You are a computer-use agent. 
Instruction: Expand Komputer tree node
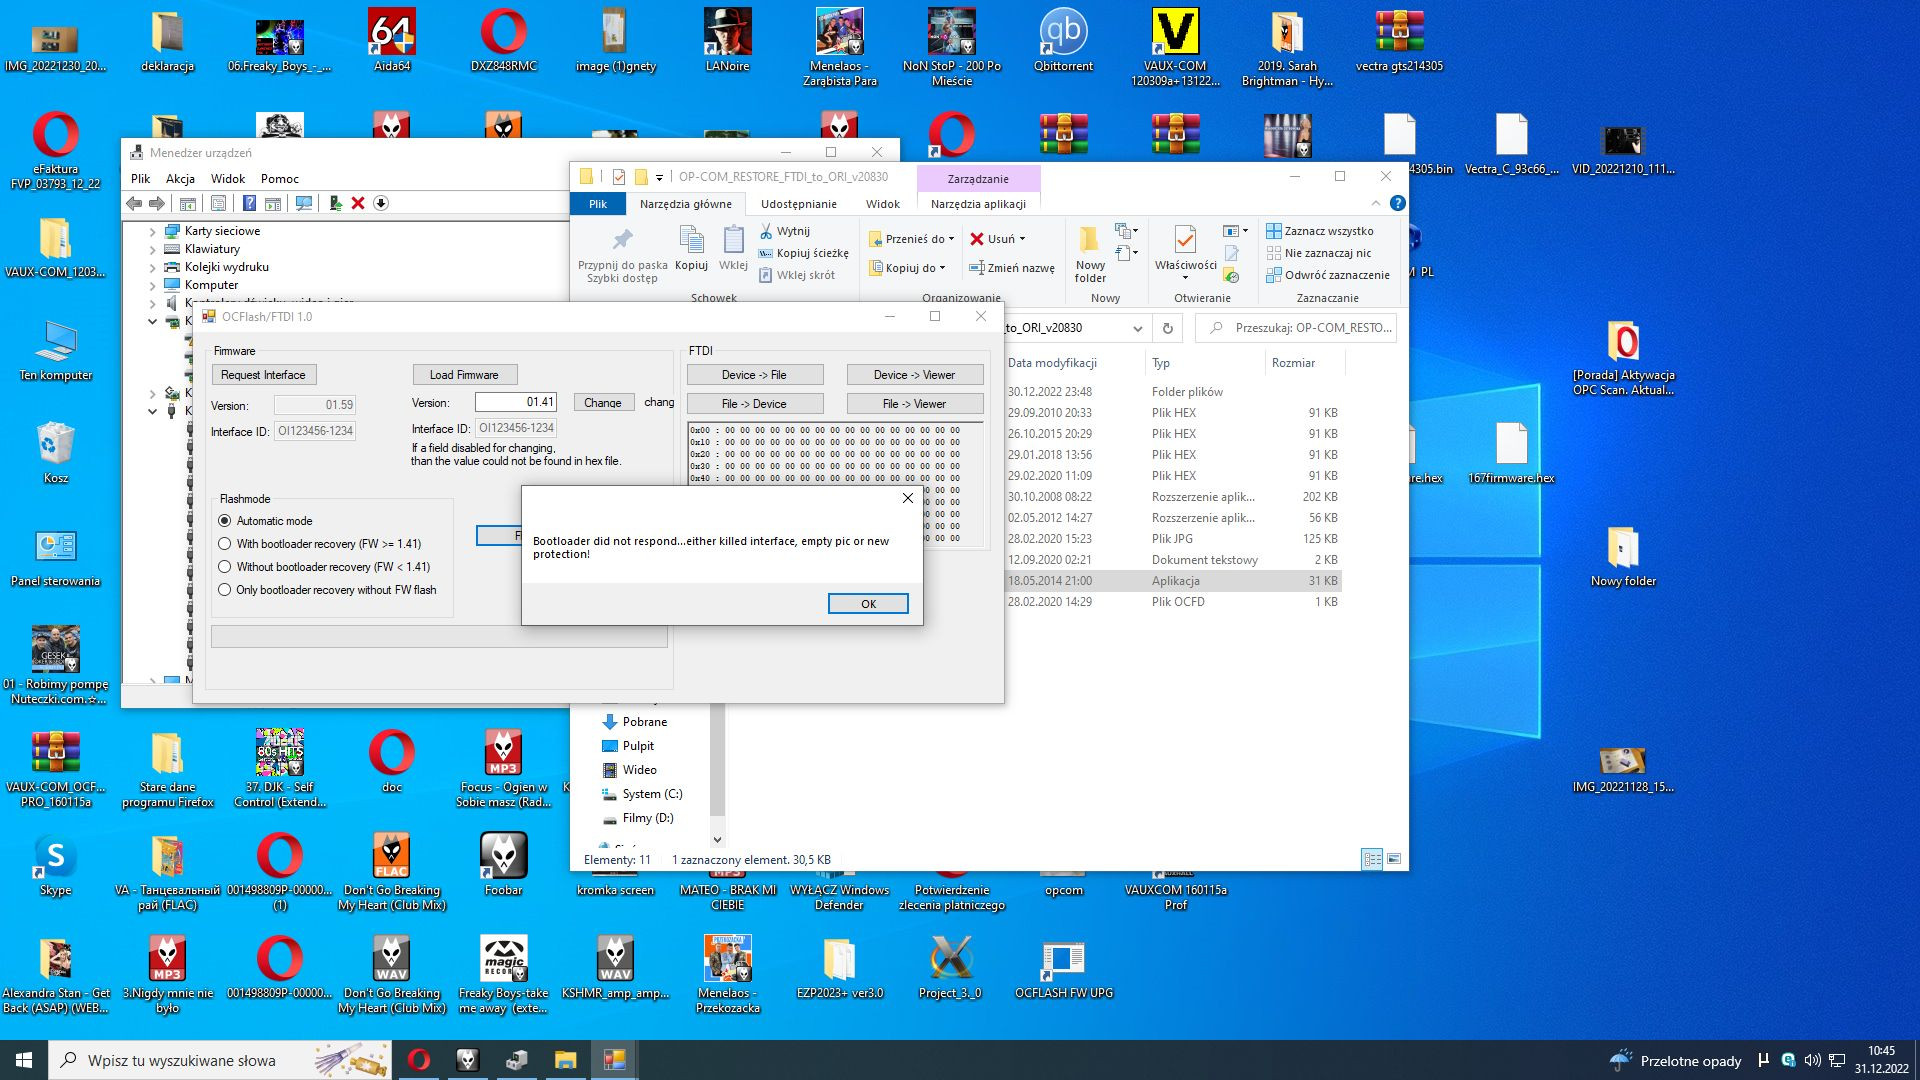pos(152,285)
